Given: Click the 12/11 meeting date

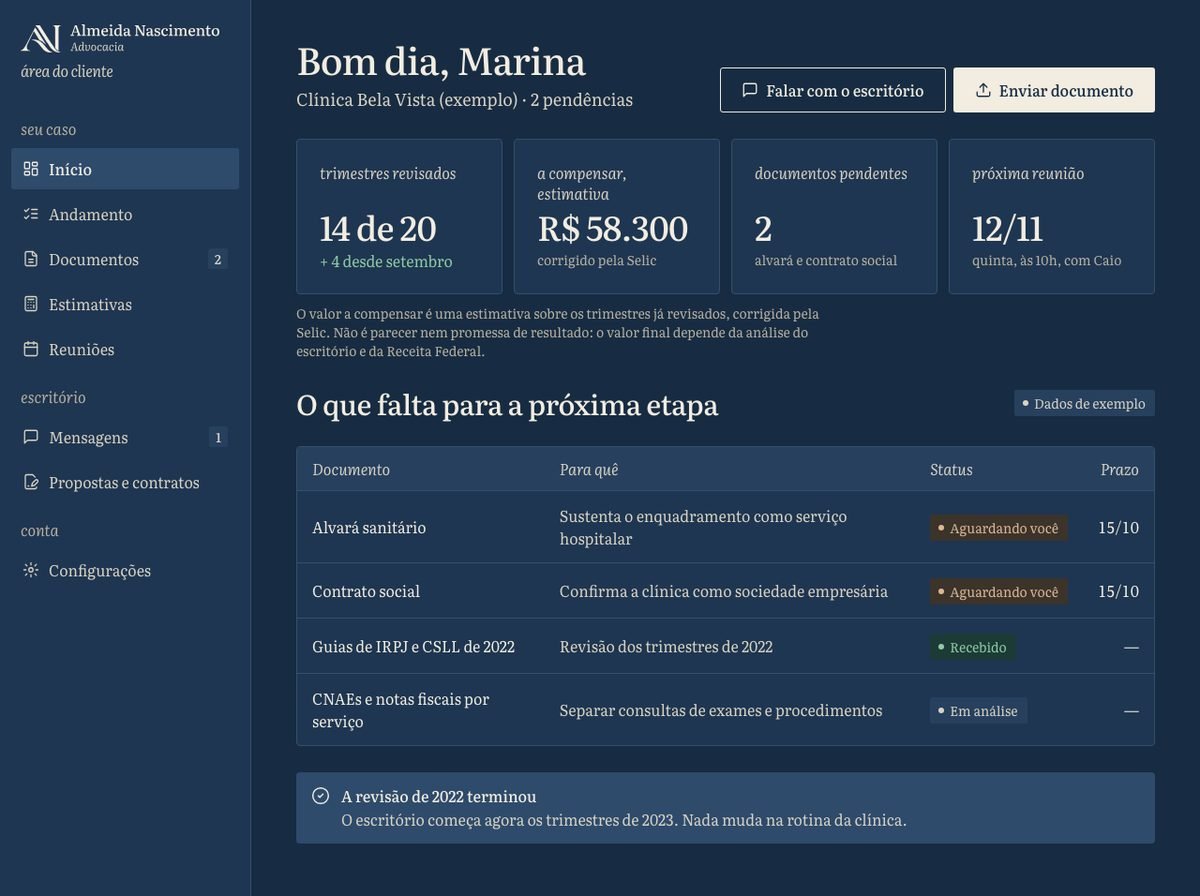Looking at the screenshot, I should [1008, 228].
